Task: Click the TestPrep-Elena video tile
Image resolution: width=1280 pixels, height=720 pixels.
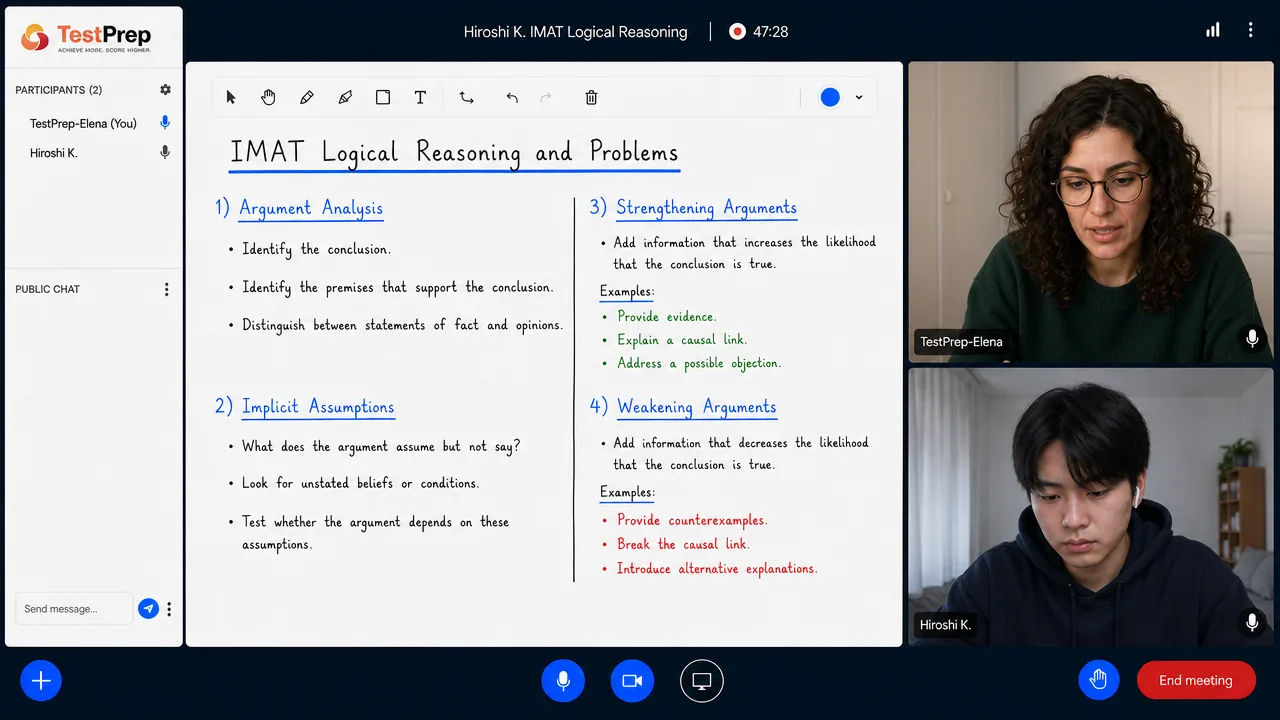Action: click(x=1091, y=212)
